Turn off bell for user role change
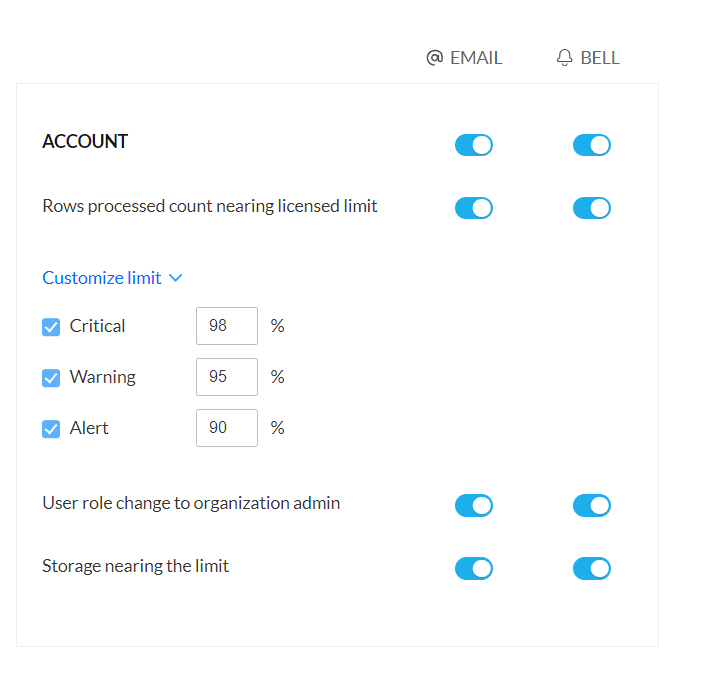712x674 pixels. (x=592, y=505)
